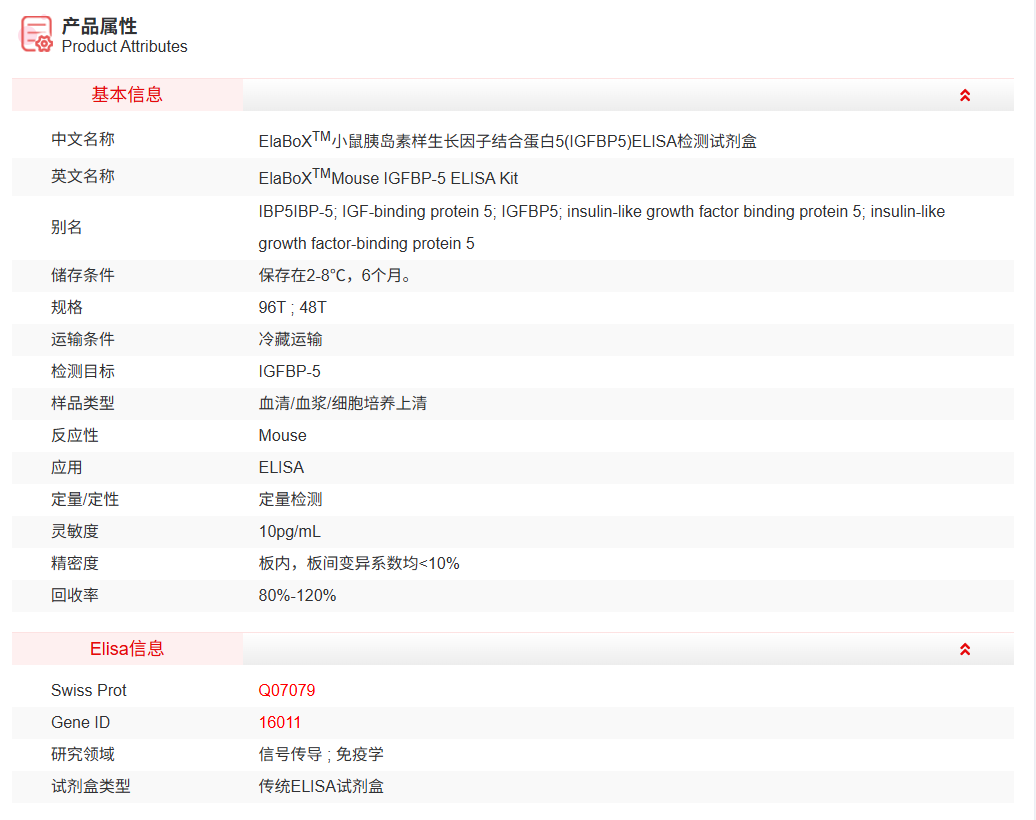Open the Gene ID 16011 link
Image resolution: width=1036 pixels, height=820 pixels.
point(280,723)
